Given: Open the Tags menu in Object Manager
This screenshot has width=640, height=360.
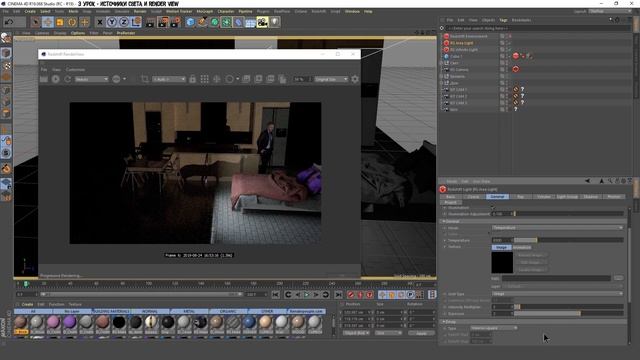Looking at the screenshot, I should (x=503, y=20).
